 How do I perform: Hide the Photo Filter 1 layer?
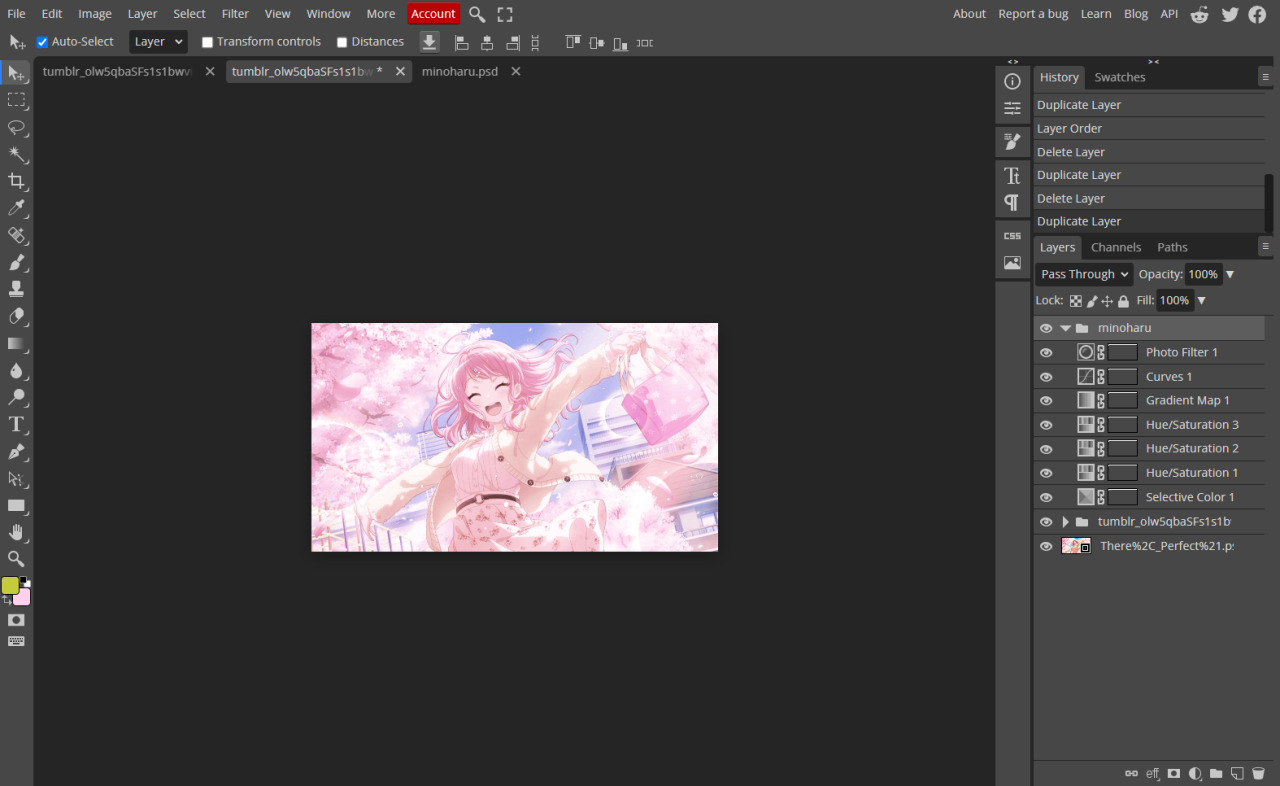tap(1046, 353)
